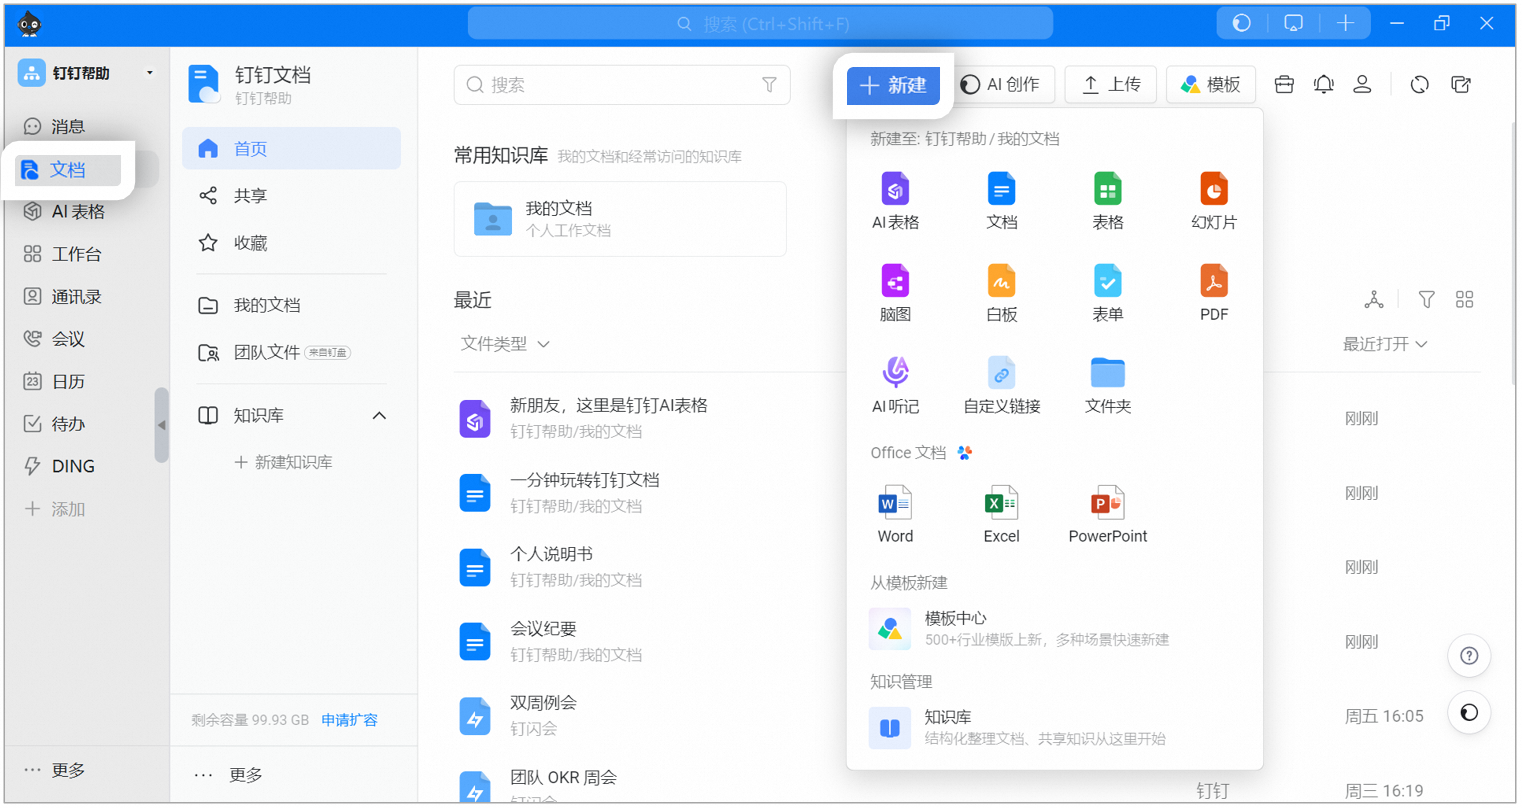The image size is (1522, 808).
Task: Open 共享 in docs sidebar
Action: click(250, 196)
